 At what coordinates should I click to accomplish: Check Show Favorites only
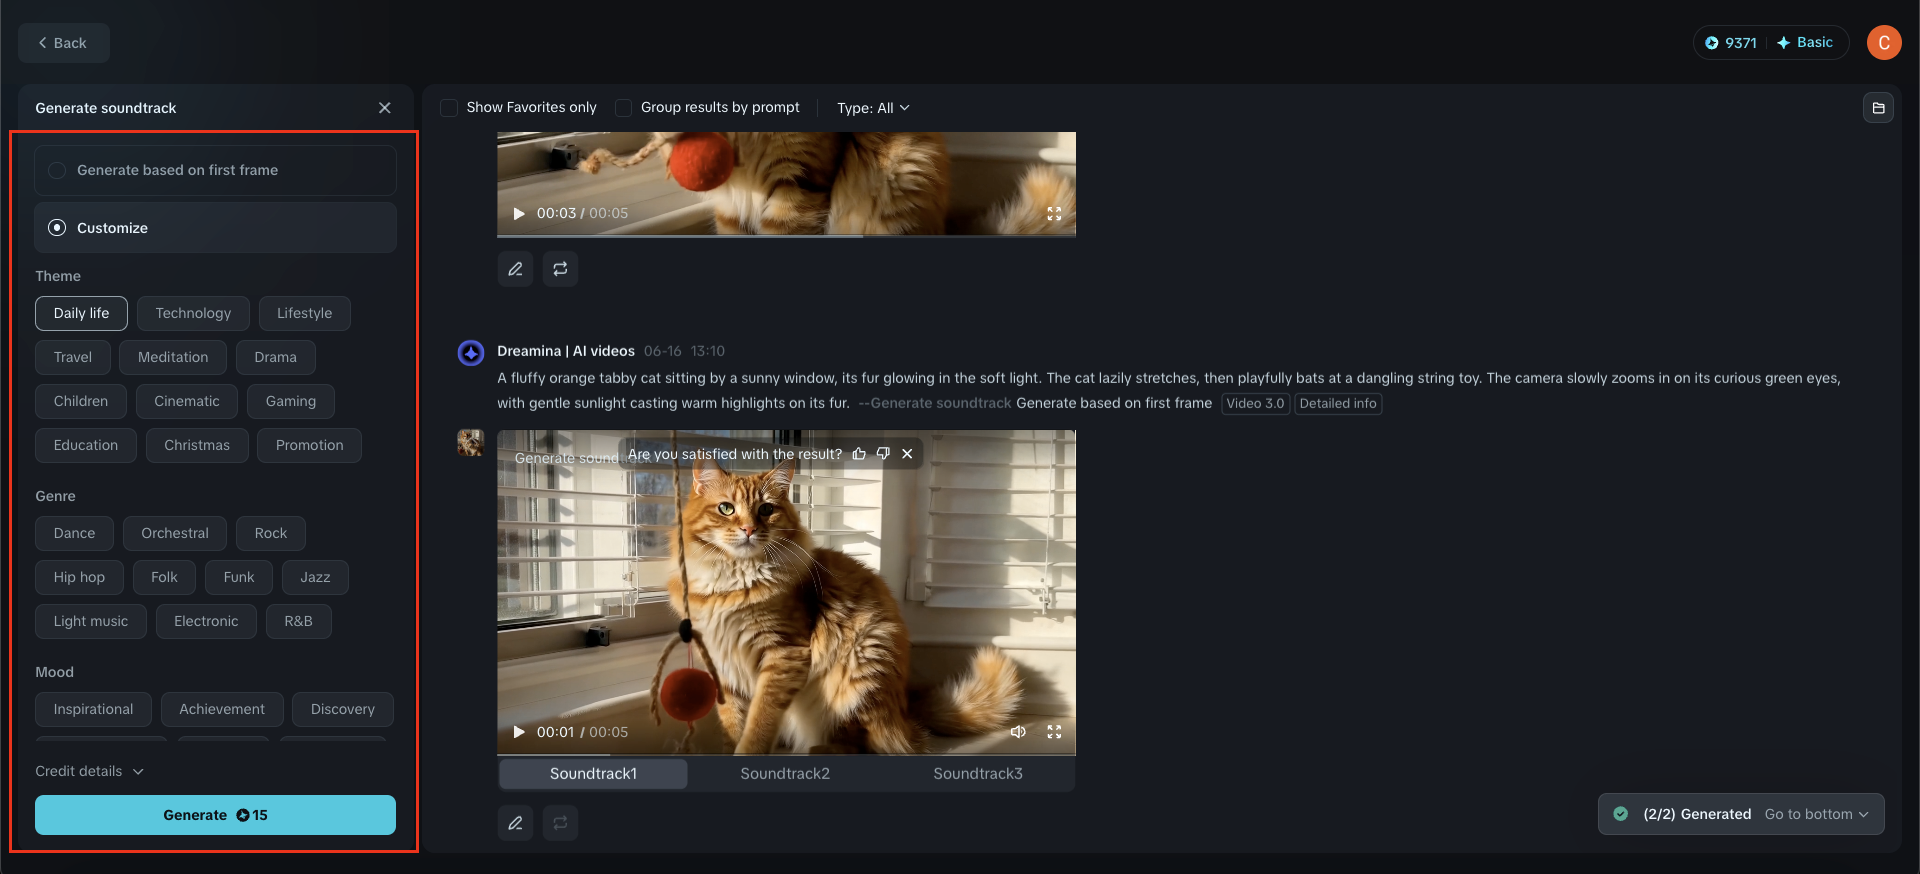(x=450, y=108)
